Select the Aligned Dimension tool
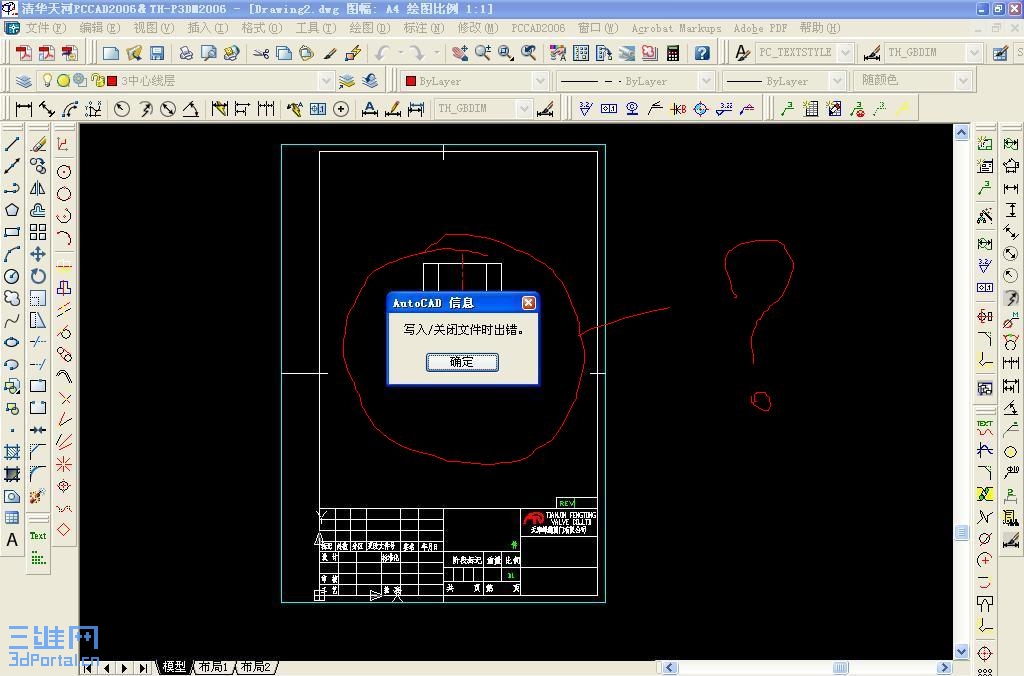Image resolution: width=1024 pixels, height=676 pixels. point(46,109)
